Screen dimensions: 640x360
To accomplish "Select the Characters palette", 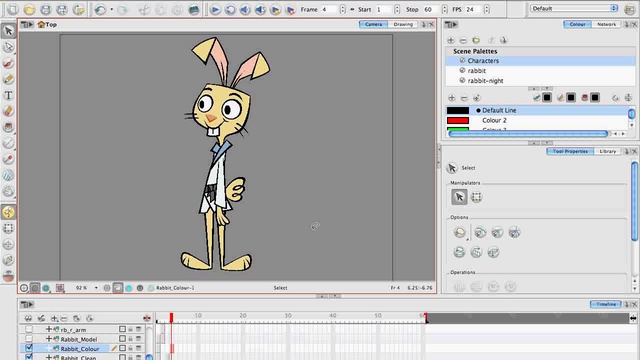I will pos(540,61).
